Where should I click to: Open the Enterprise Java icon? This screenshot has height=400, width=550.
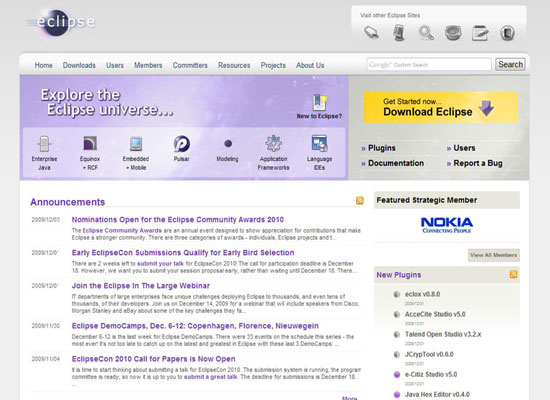point(44,144)
